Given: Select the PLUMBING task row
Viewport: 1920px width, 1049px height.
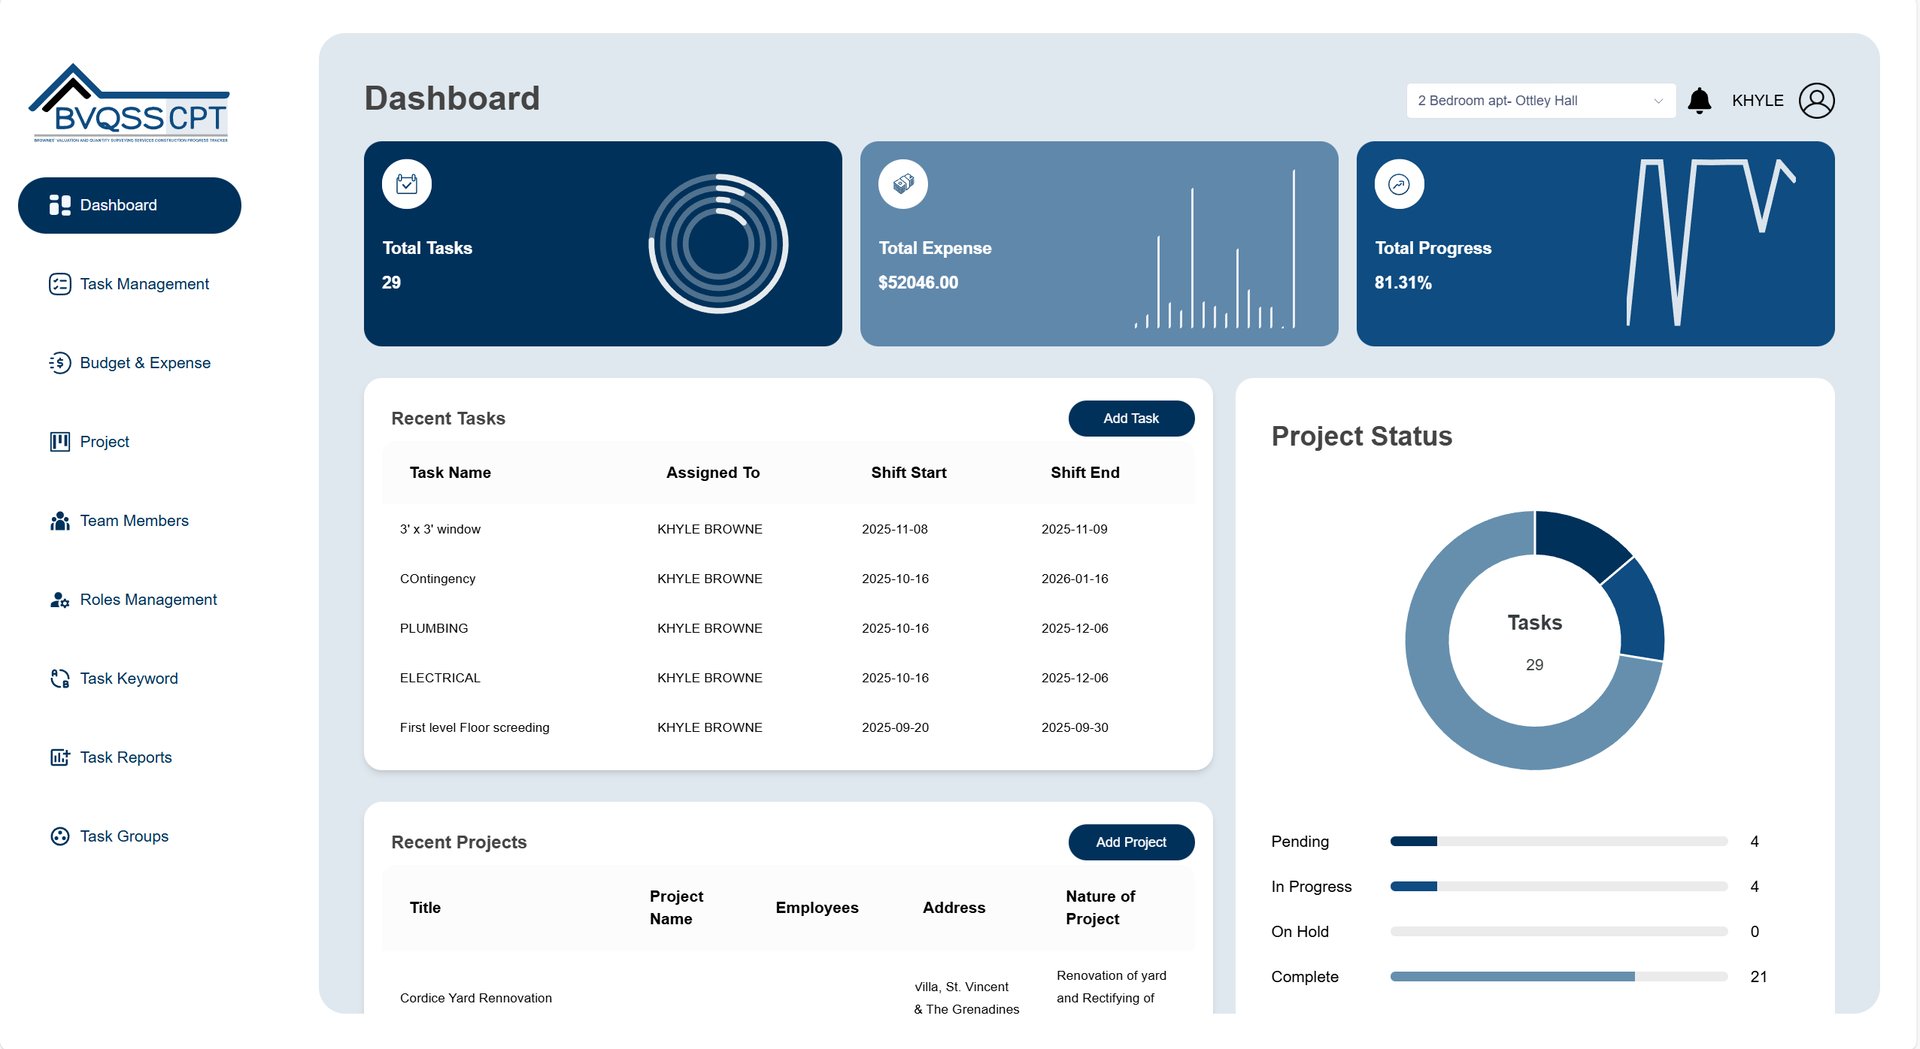Looking at the screenshot, I should [x=788, y=629].
